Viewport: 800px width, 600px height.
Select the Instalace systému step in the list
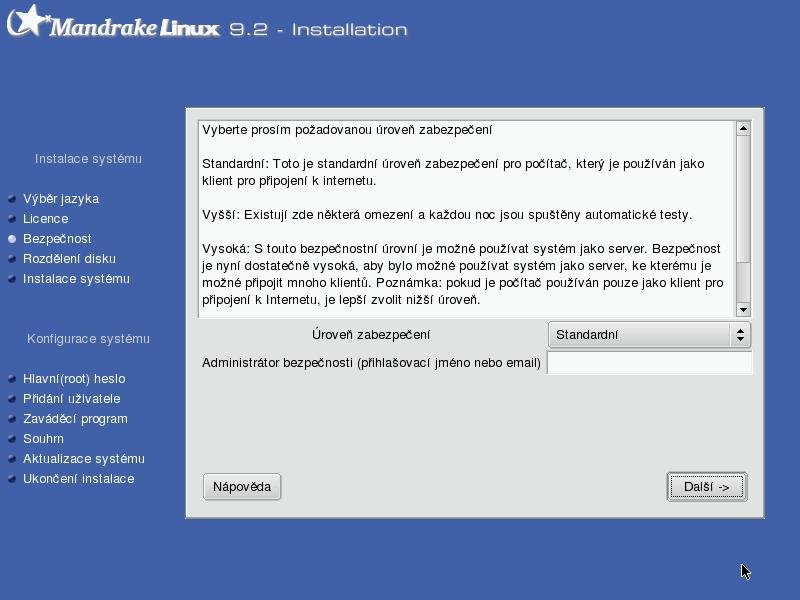[76, 279]
